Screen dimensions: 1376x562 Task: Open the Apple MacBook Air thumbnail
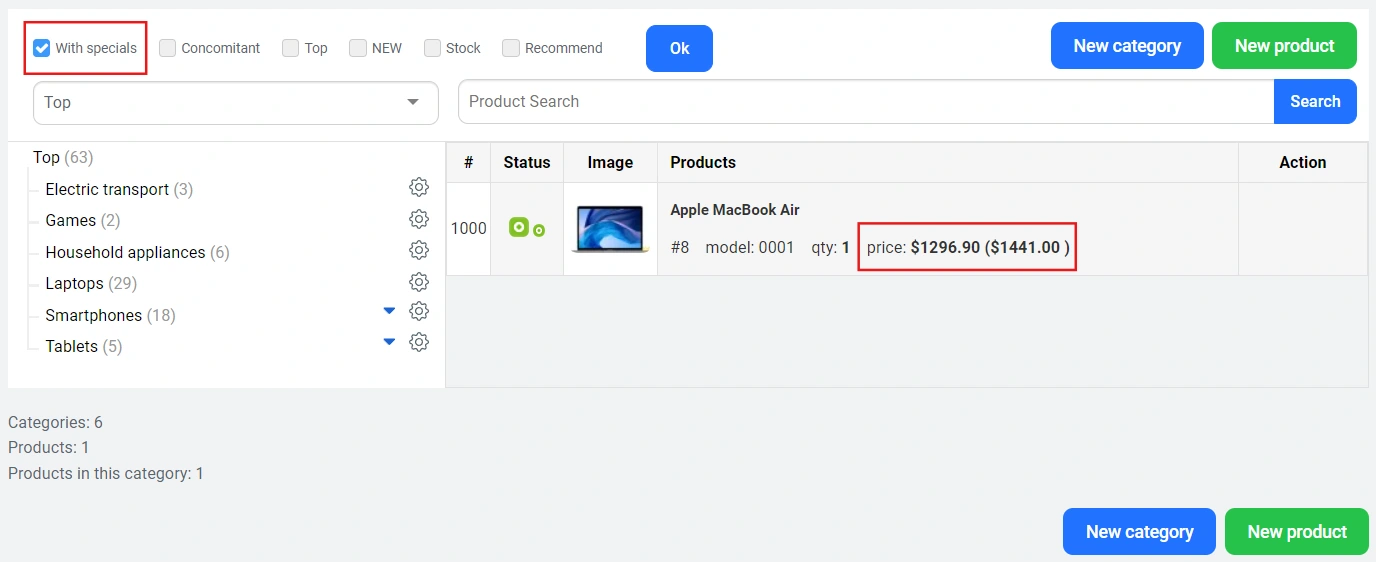pyautogui.click(x=610, y=229)
